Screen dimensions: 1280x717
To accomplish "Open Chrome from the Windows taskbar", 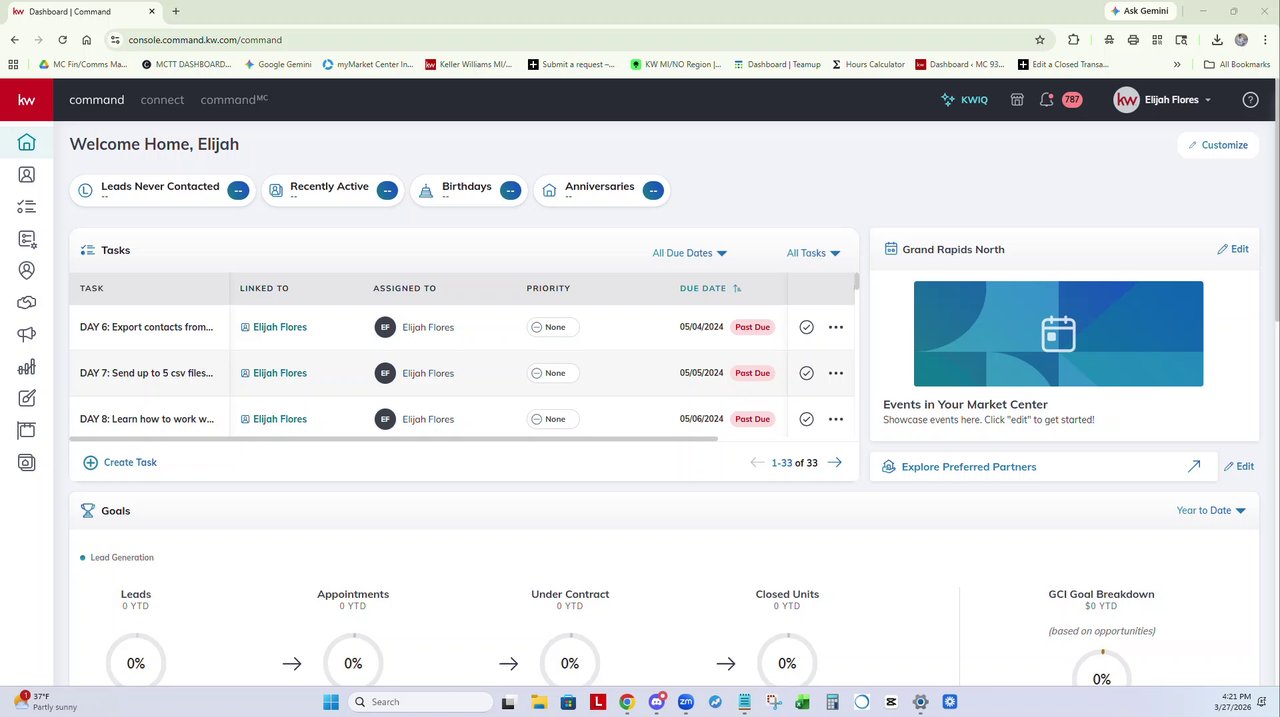I will 626,702.
